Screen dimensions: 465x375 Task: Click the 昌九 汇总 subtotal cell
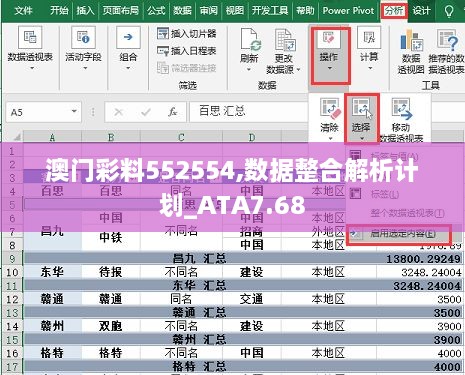(x=199, y=259)
